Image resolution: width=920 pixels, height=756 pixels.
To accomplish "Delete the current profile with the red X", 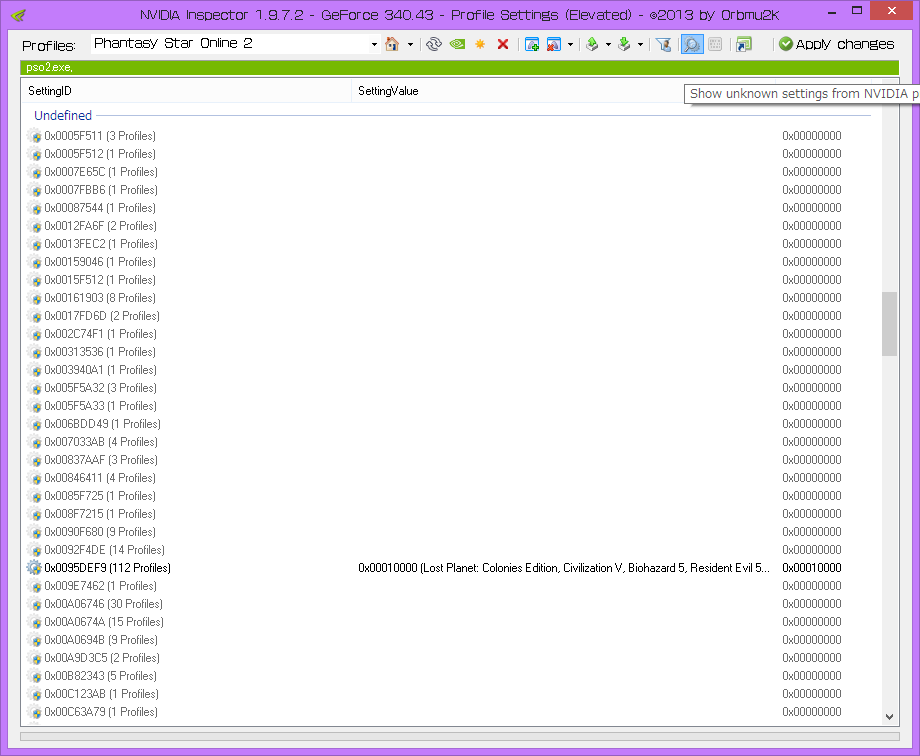I will tap(503, 44).
